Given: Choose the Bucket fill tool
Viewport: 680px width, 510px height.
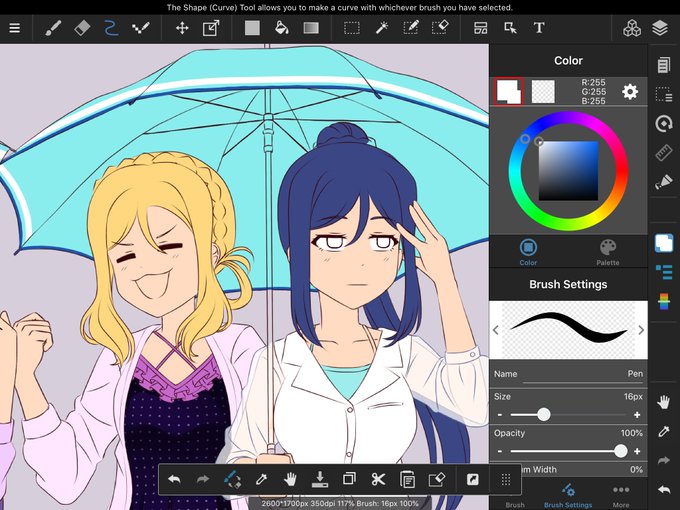Looking at the screenshot, I should (282, 28).
